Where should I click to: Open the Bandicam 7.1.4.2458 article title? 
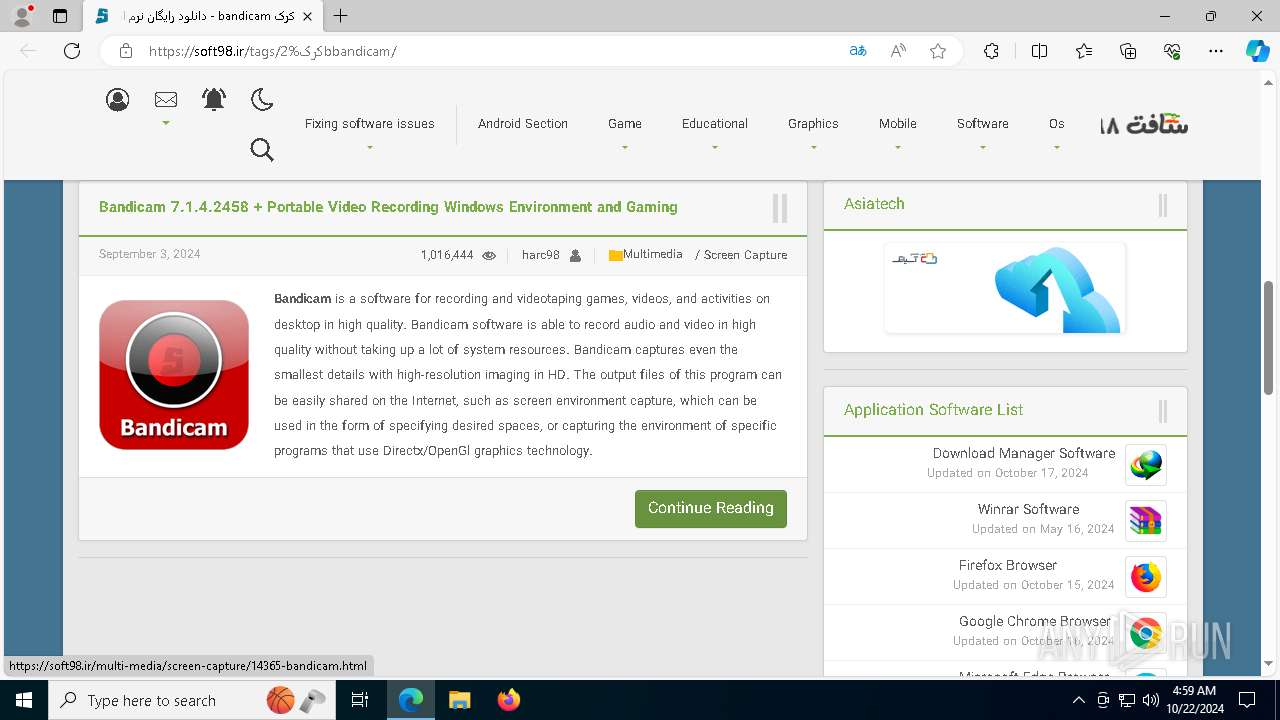tap(388, 207)
